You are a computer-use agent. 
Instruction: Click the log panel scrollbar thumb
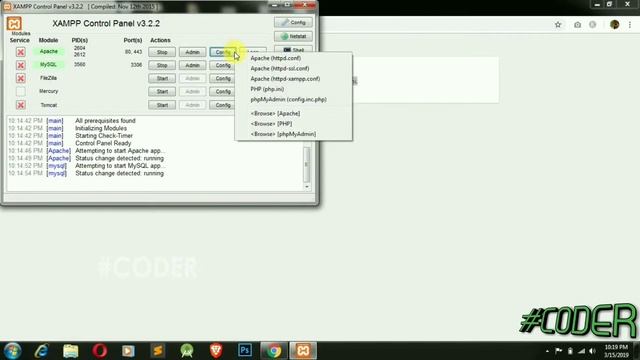pos(307,164)
